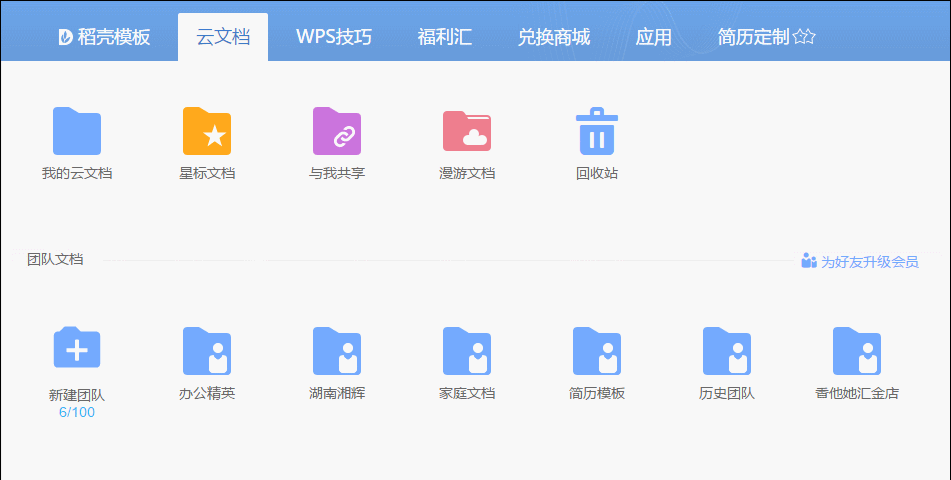Viewport: 951px width, 480px height.
Task: Click the 漫游文档 label text
Action: coord(467,174)
